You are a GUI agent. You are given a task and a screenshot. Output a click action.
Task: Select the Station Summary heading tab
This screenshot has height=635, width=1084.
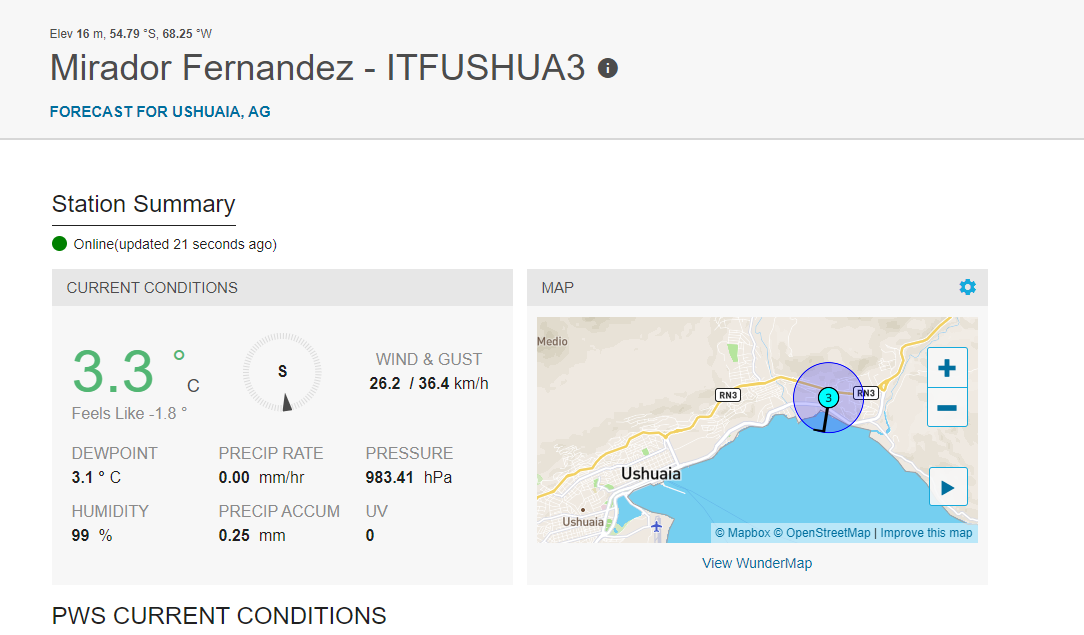tap(144, 205)
